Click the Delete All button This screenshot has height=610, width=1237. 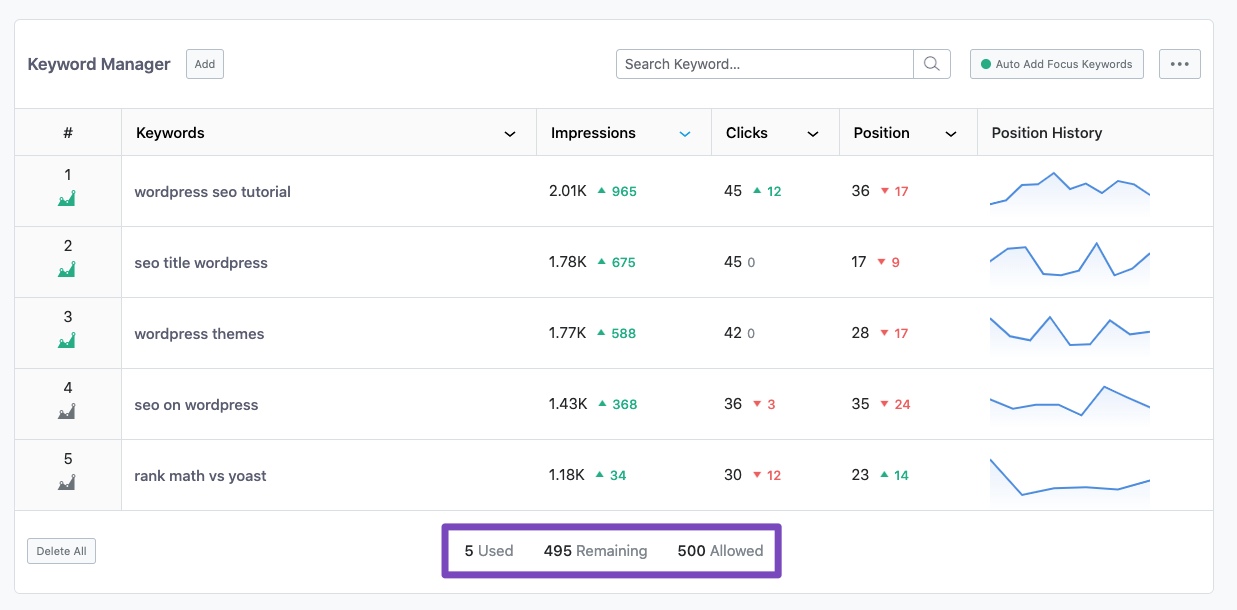point(61,551)
